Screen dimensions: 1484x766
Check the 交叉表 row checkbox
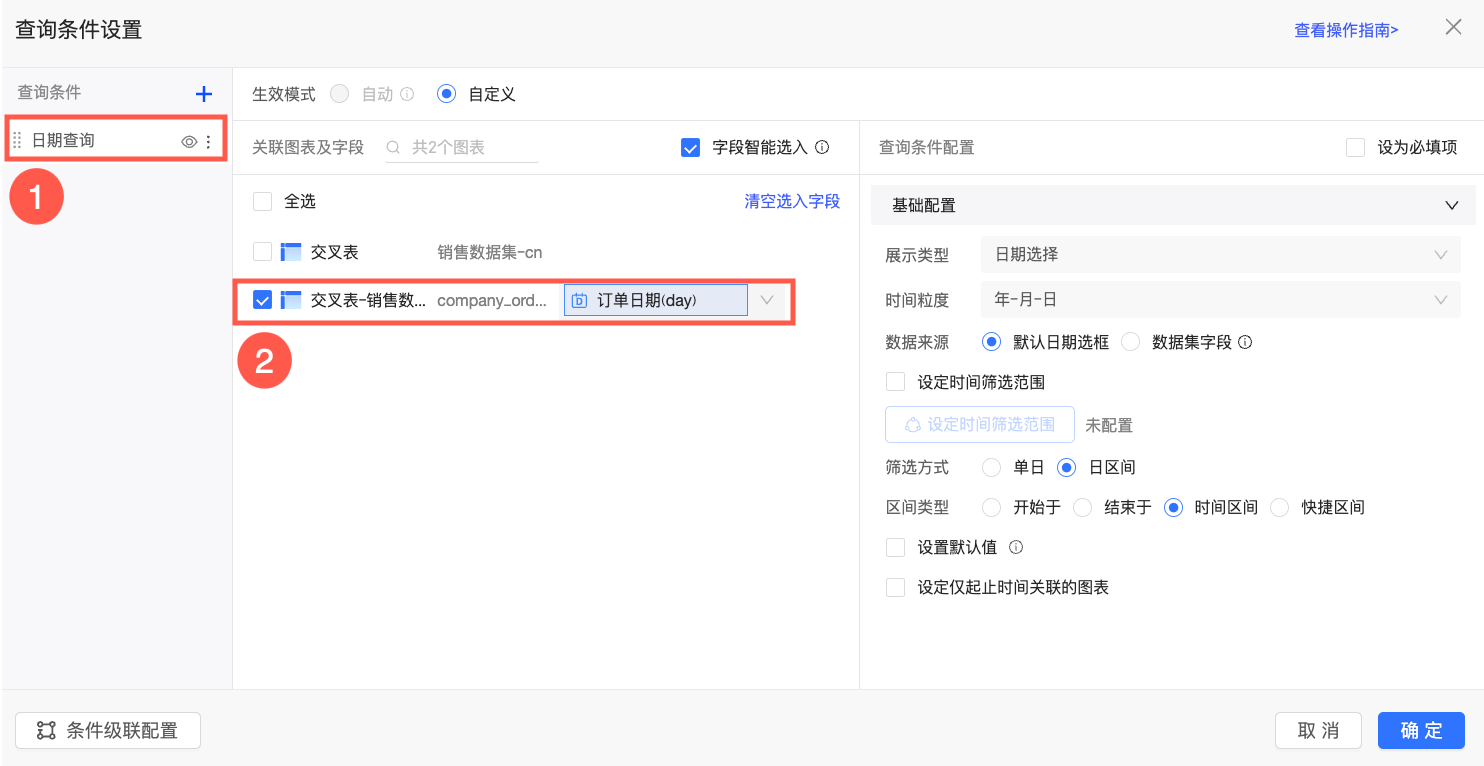(263, 252)
